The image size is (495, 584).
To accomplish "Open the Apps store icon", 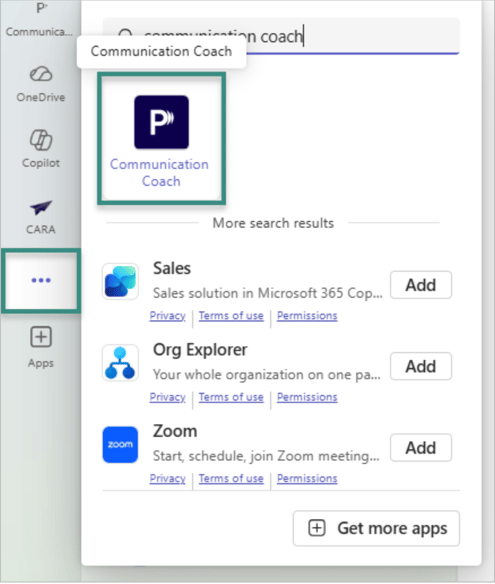I will click(x=41, y=347).
